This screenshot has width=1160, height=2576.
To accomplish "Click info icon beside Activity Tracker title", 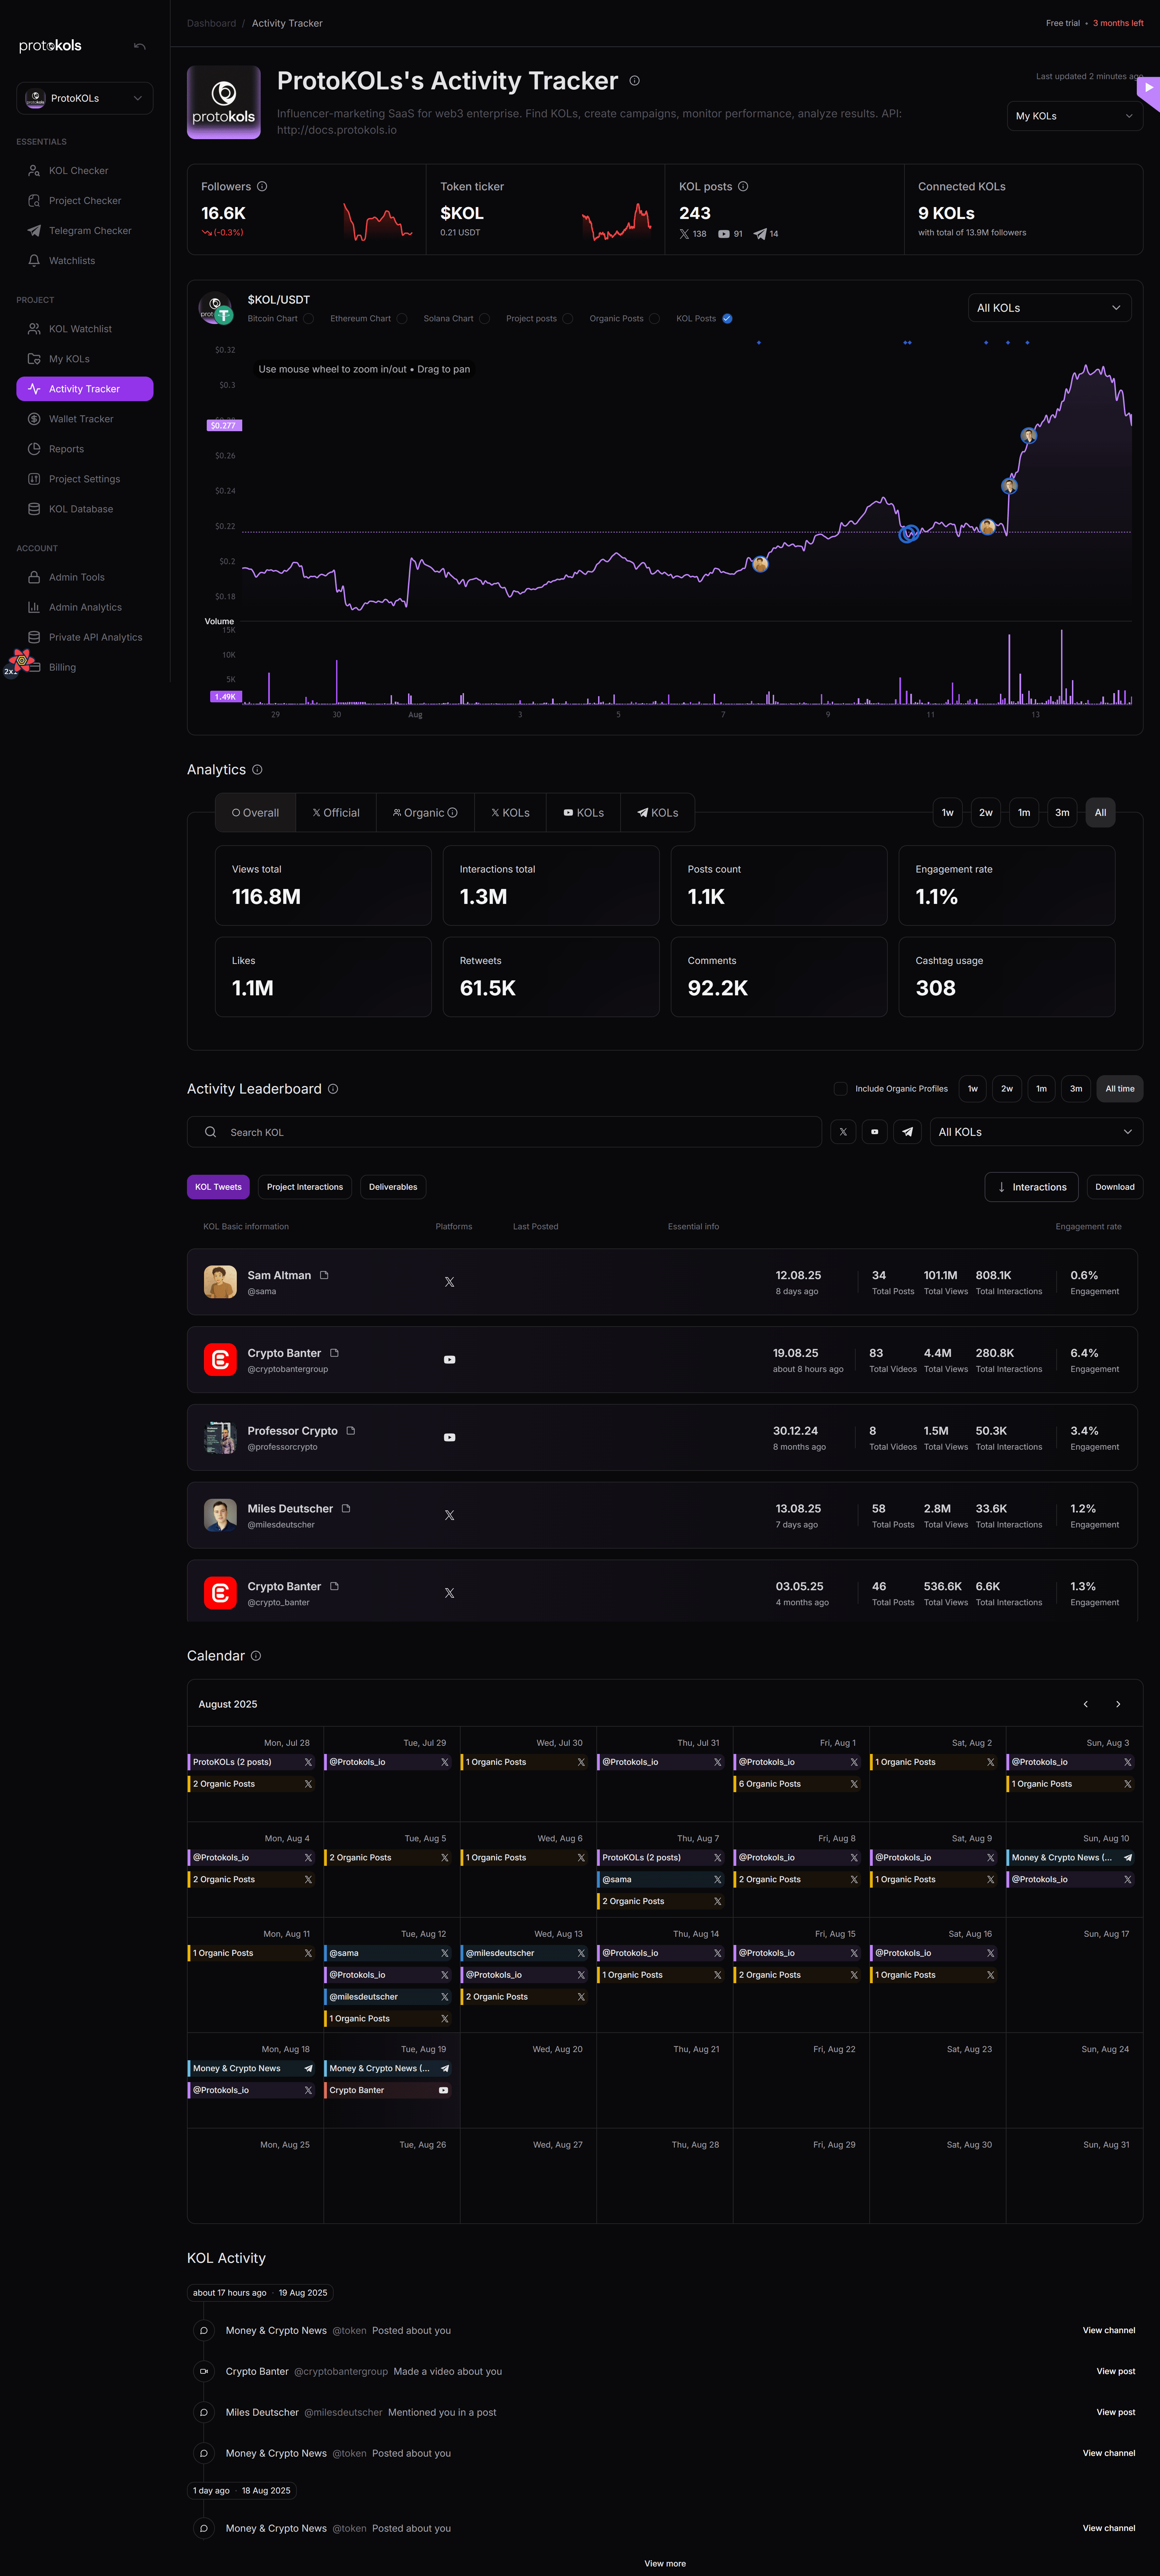I will pos(634,81).
